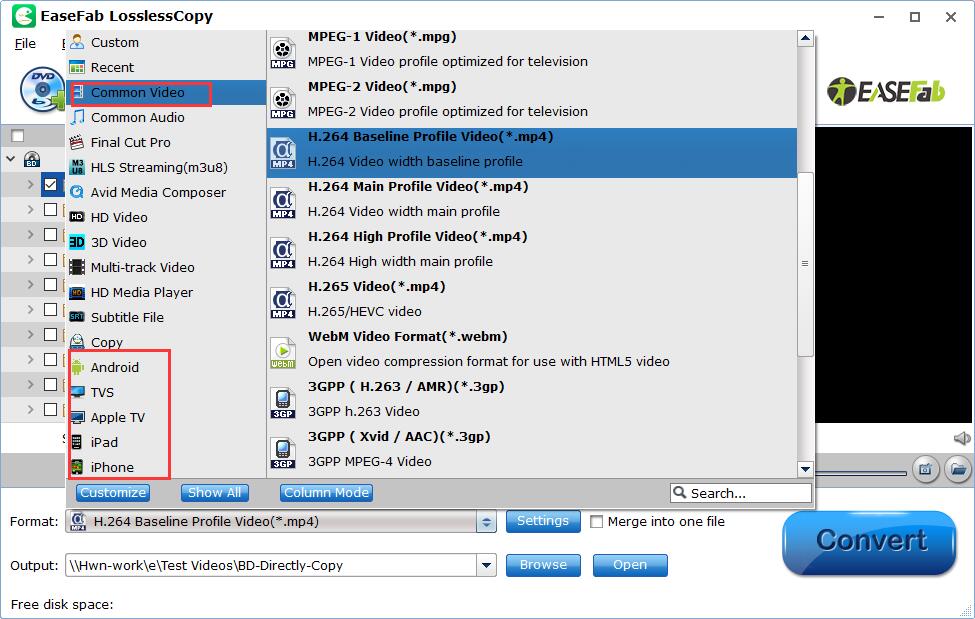Image resolution: width=975 pixels, height=619 pixels.
Task: Open the Settings button
Action: [x=543, y=521]
